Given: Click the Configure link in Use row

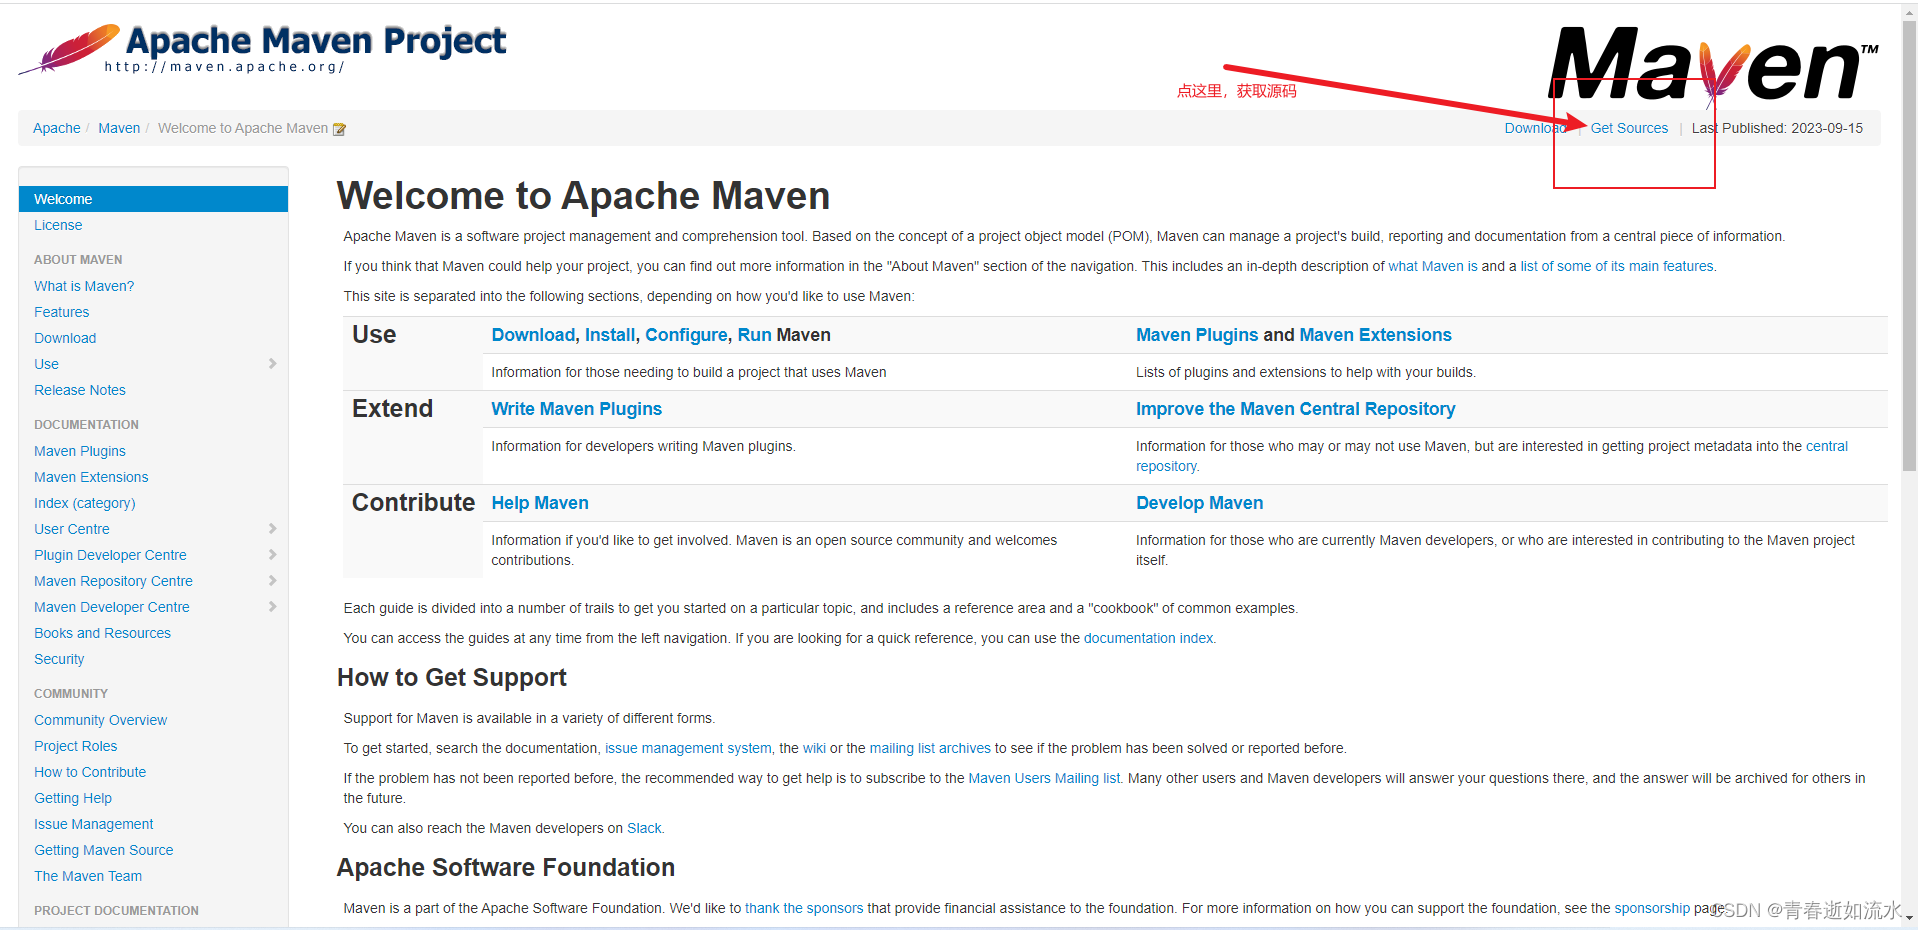Looking at the screenshot, I should tap(686, 335).
